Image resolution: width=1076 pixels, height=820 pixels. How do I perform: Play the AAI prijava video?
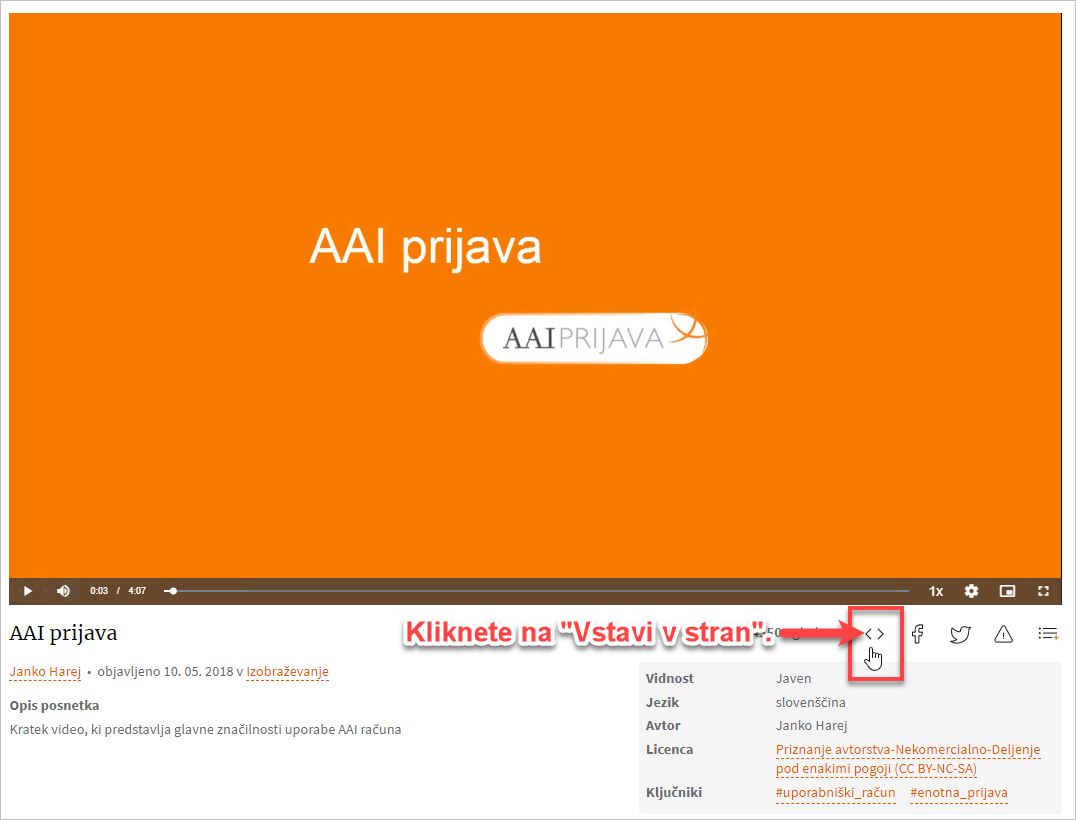pos(27,591)
